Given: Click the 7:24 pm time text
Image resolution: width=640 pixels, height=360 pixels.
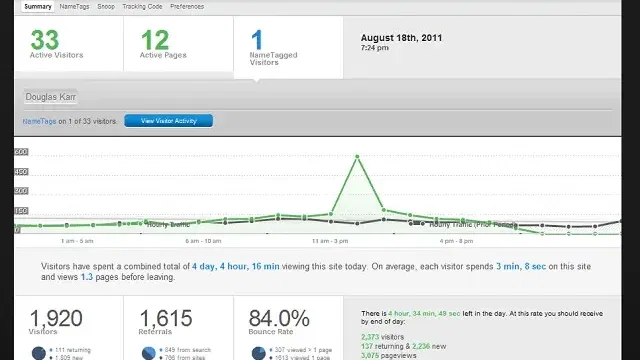Looking at the screenshot, I should click(375, 48).
